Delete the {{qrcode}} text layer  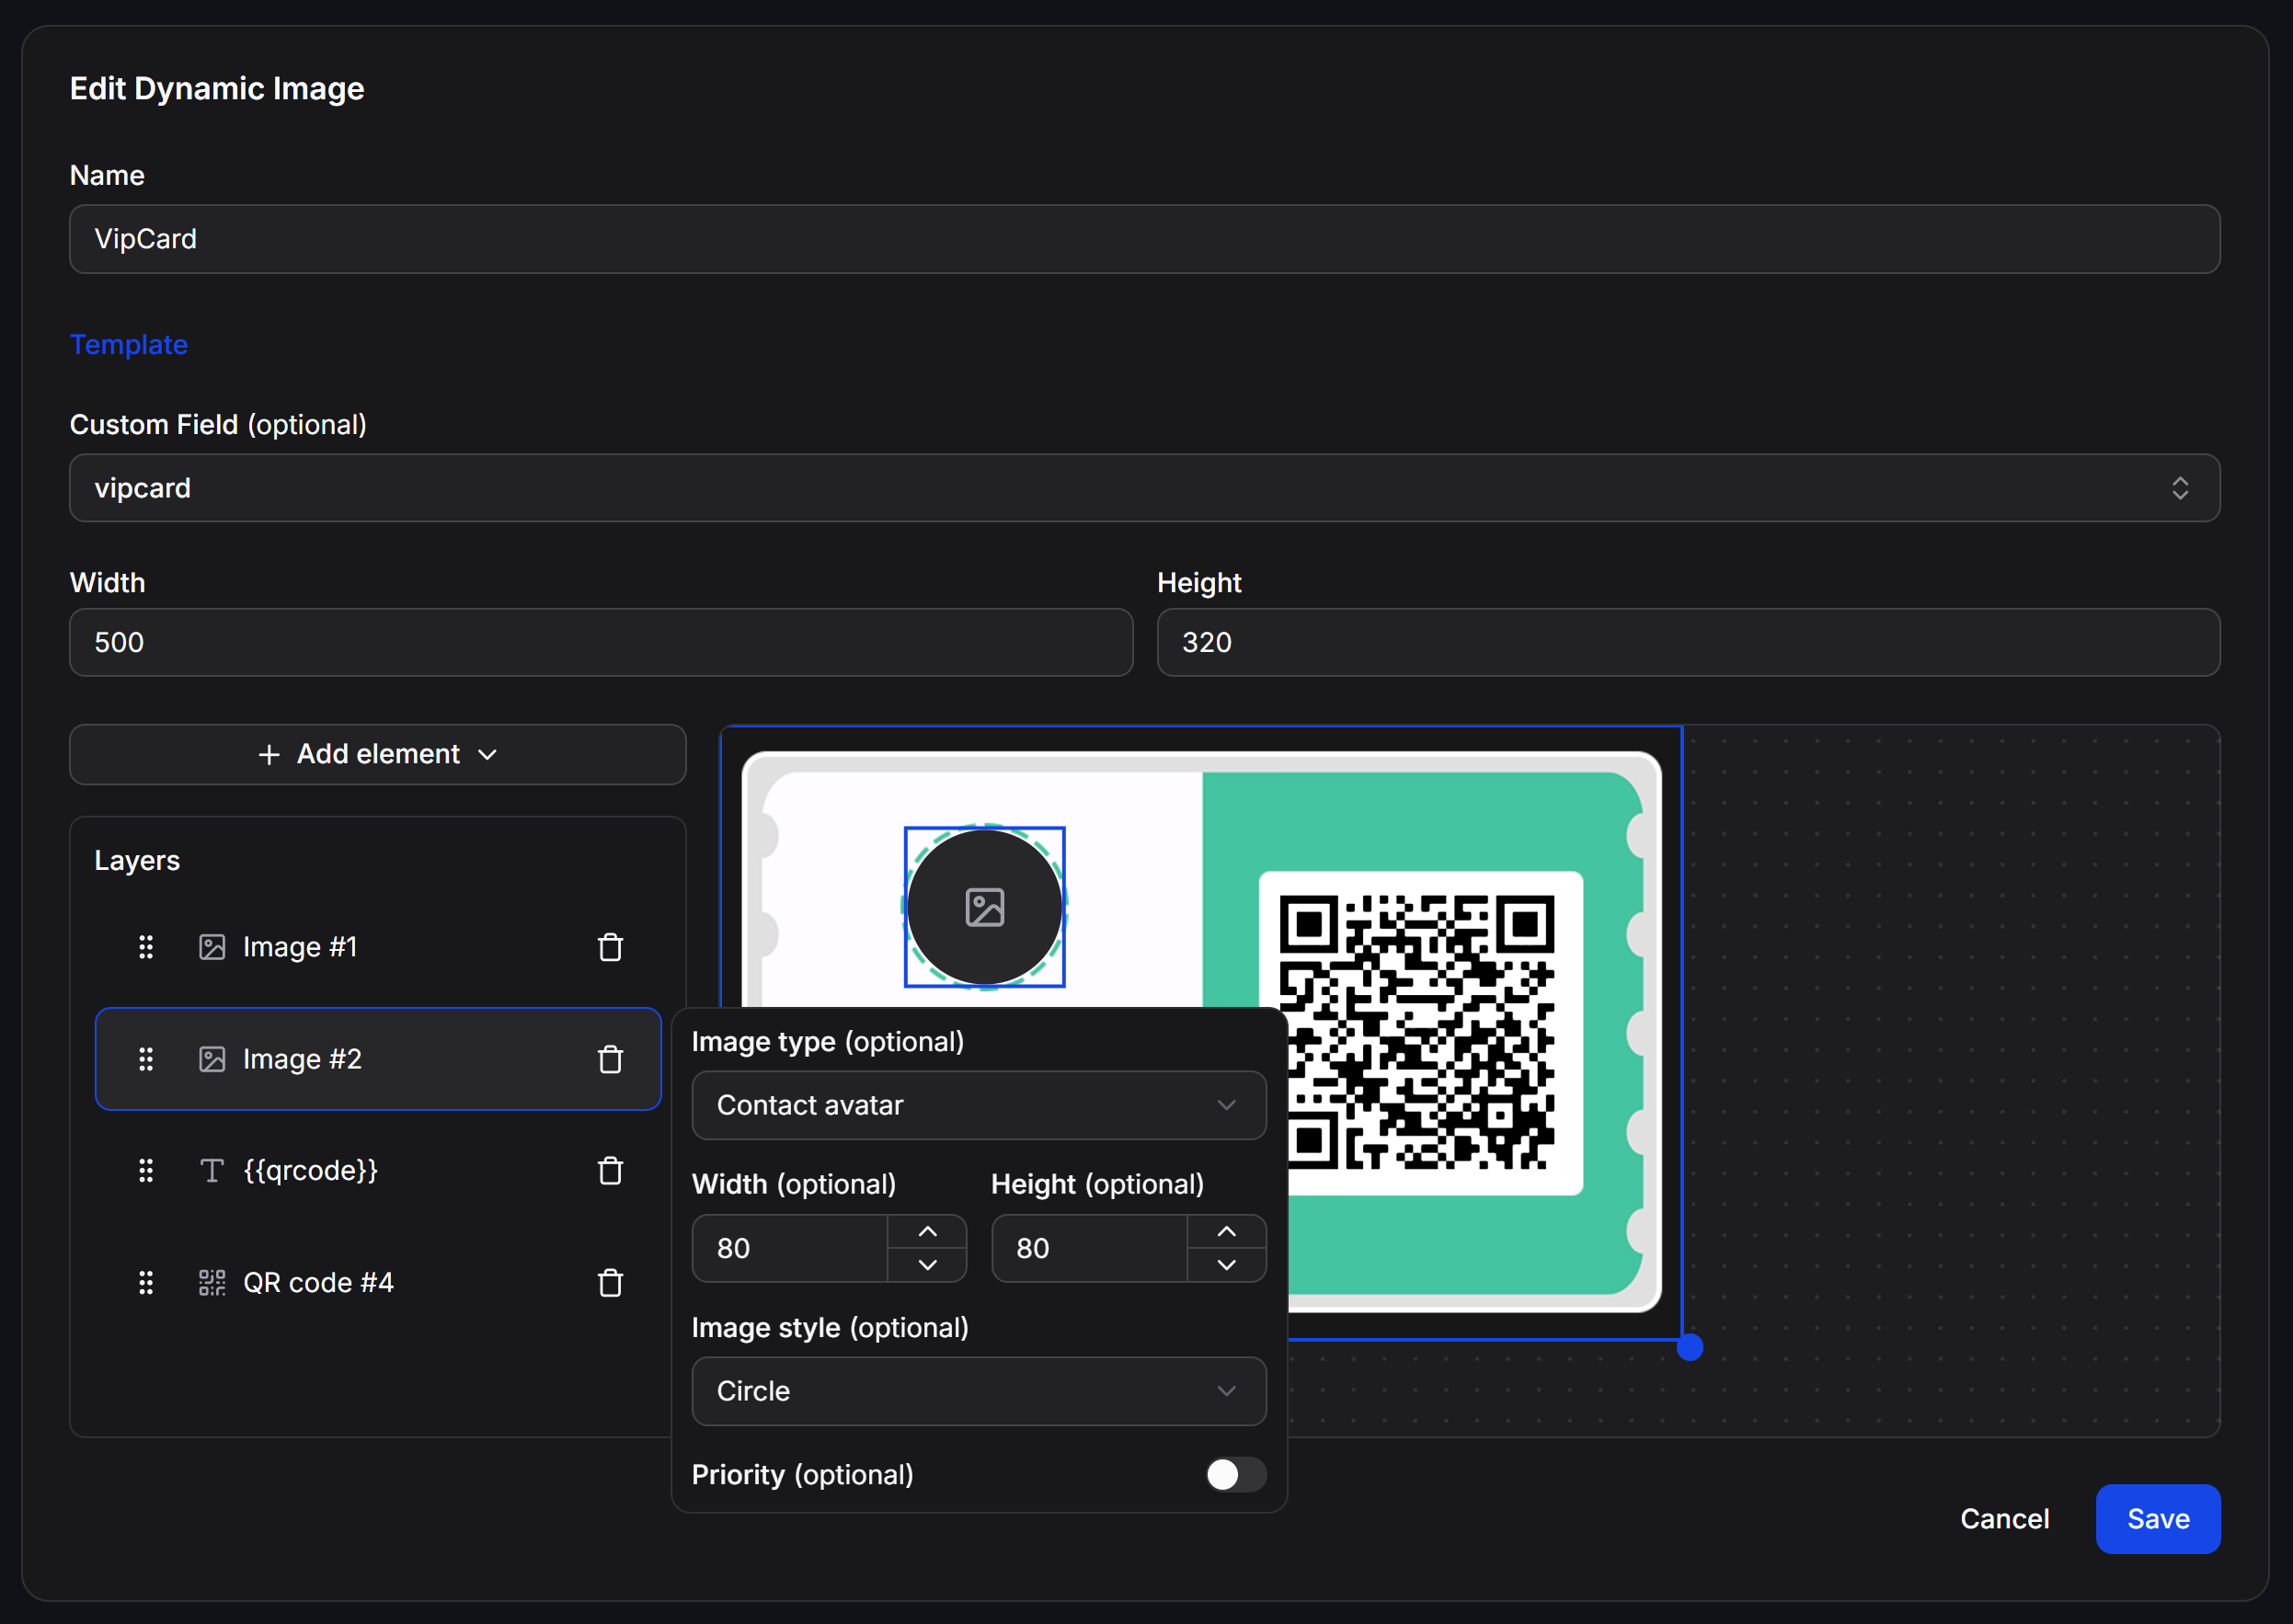point(610,1171)
